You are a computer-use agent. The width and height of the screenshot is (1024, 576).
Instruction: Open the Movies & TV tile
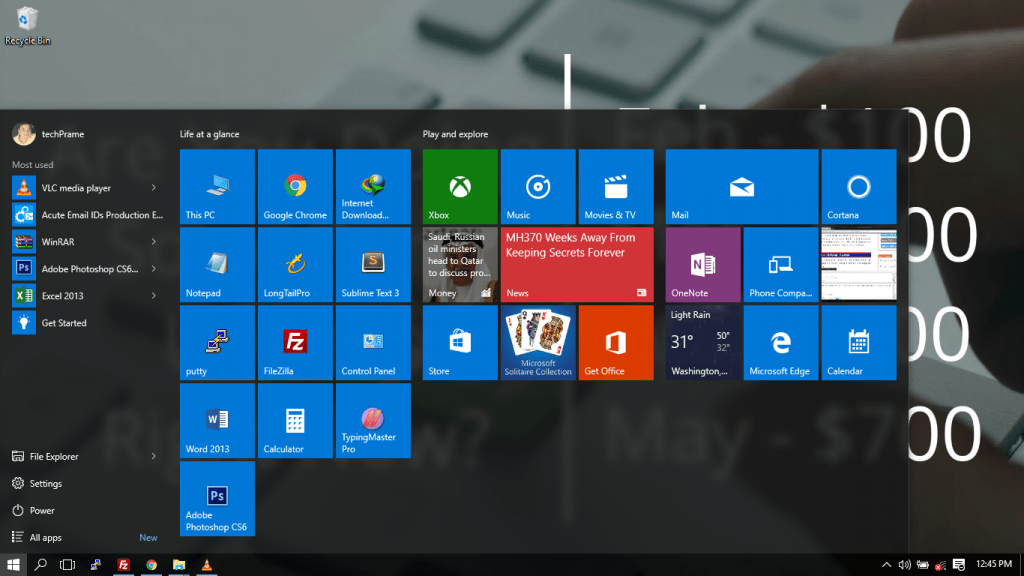coord(616,187)
